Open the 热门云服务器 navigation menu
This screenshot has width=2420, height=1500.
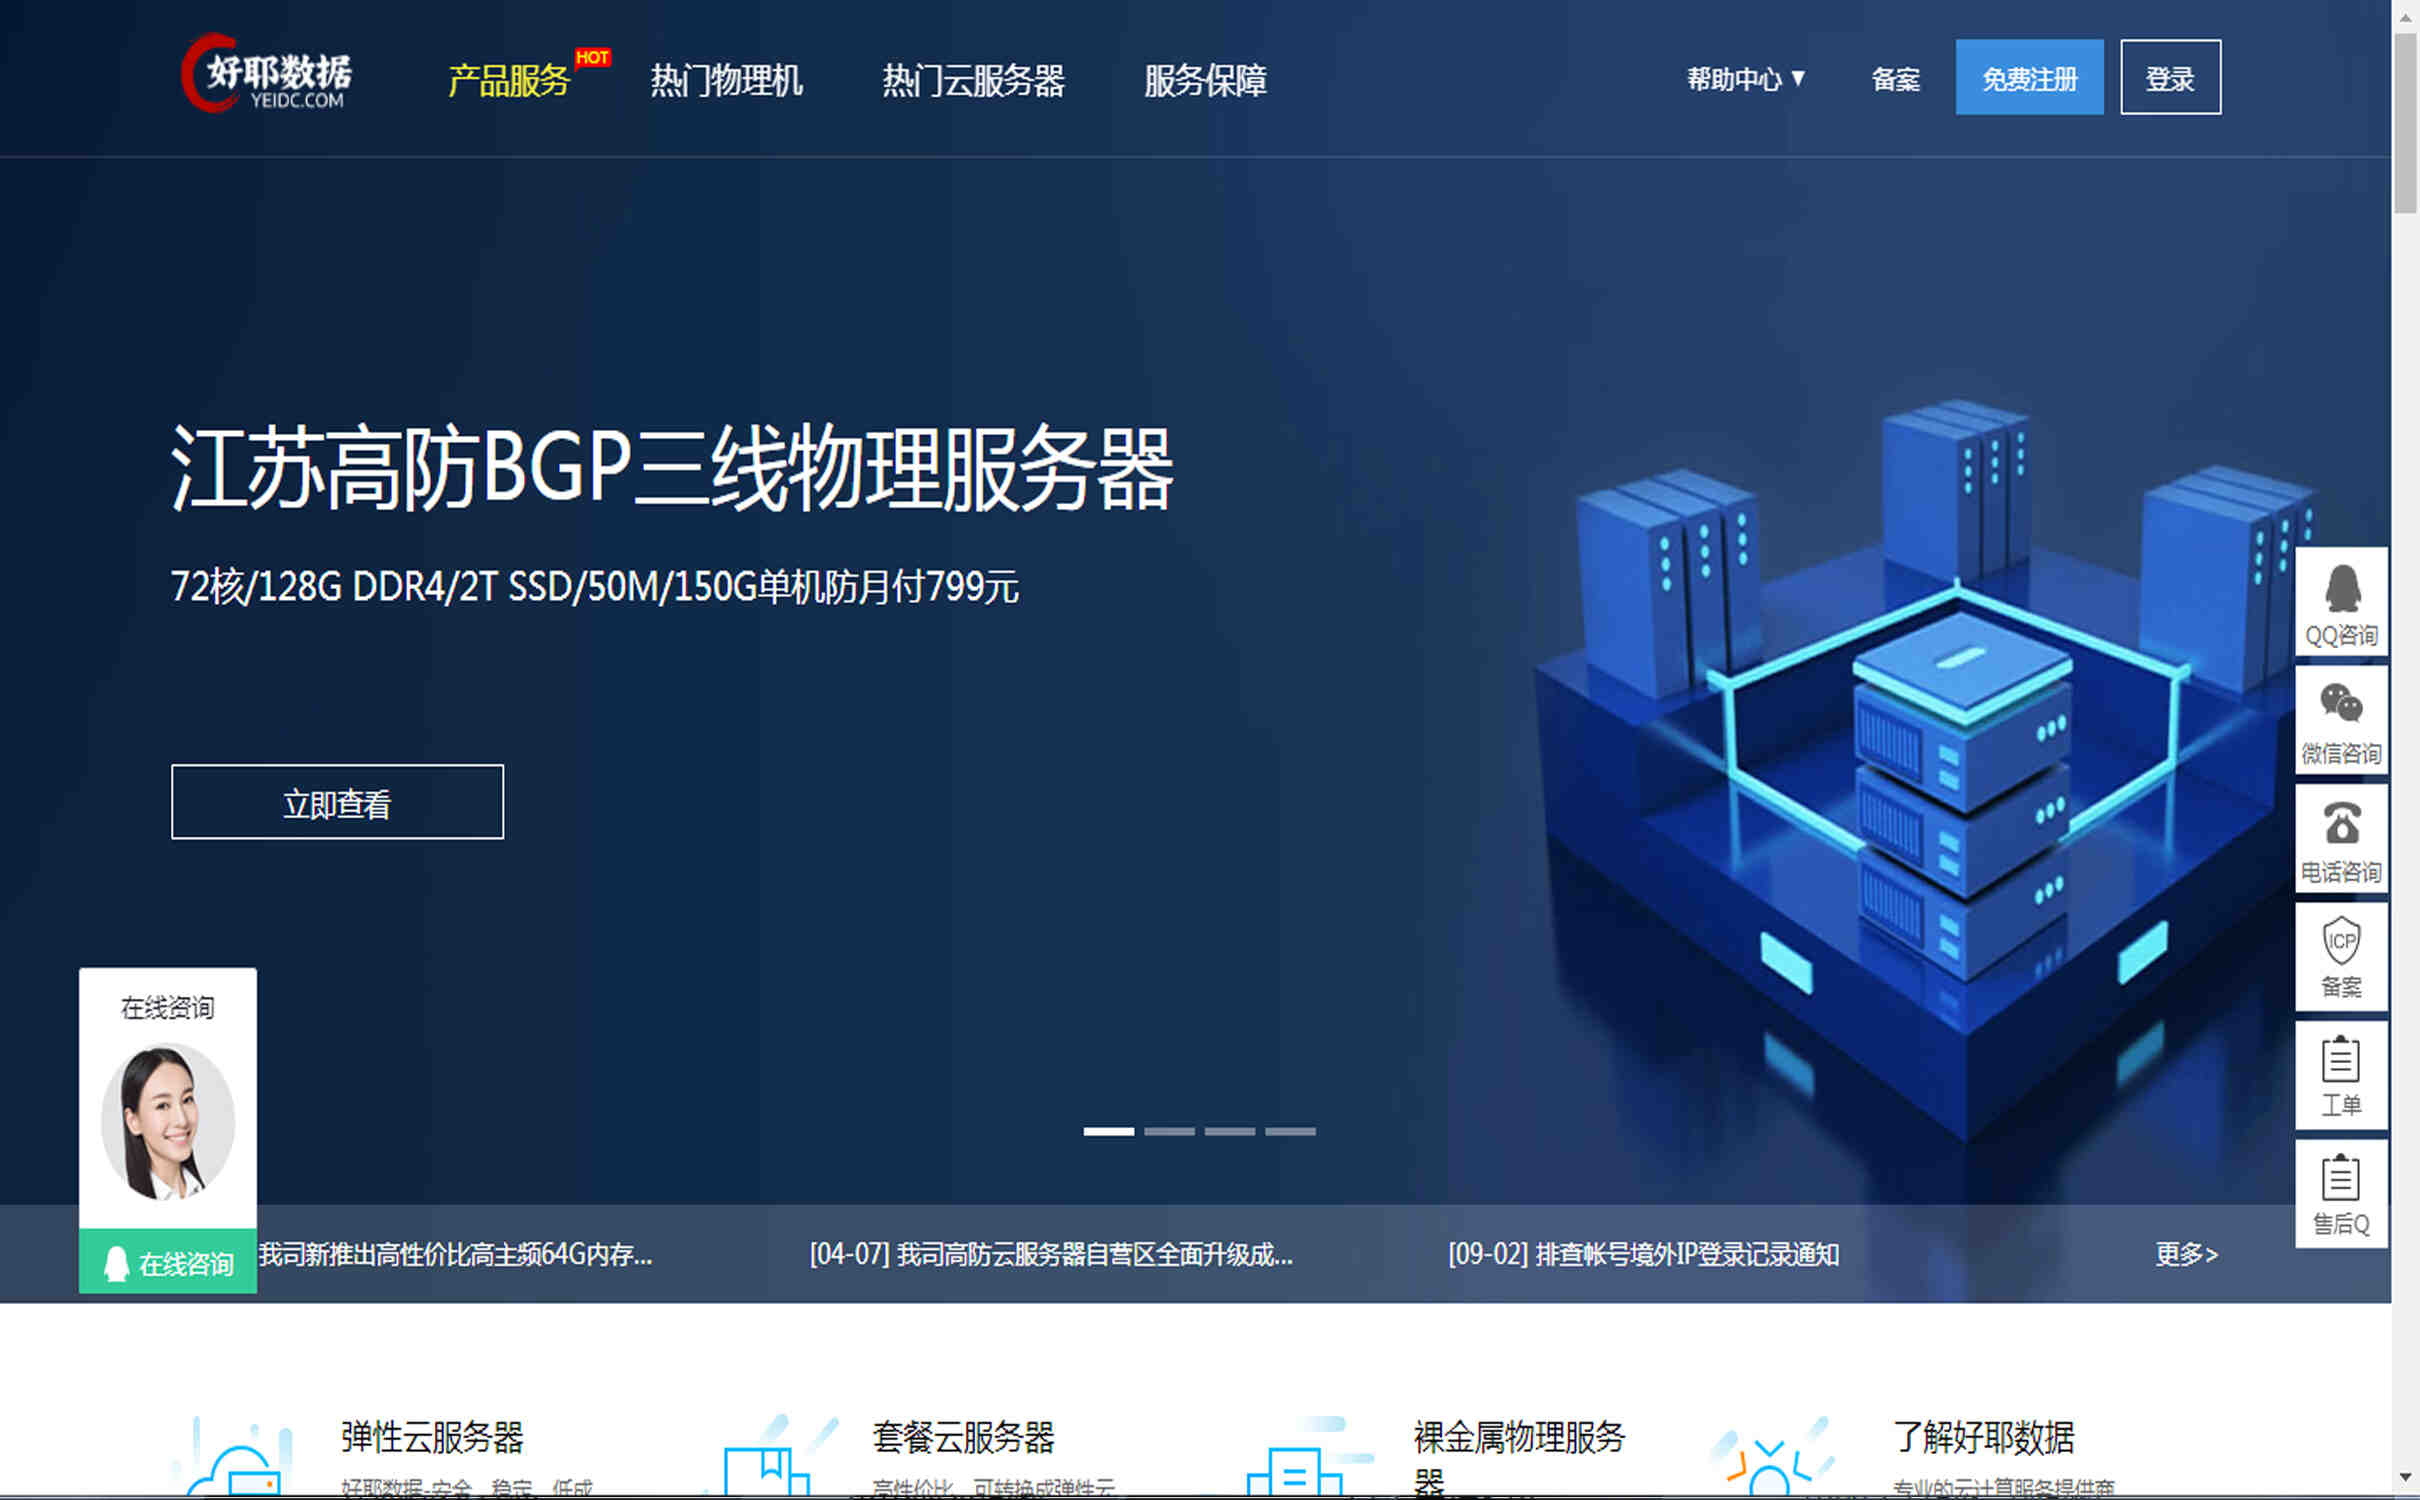point(973,80)
